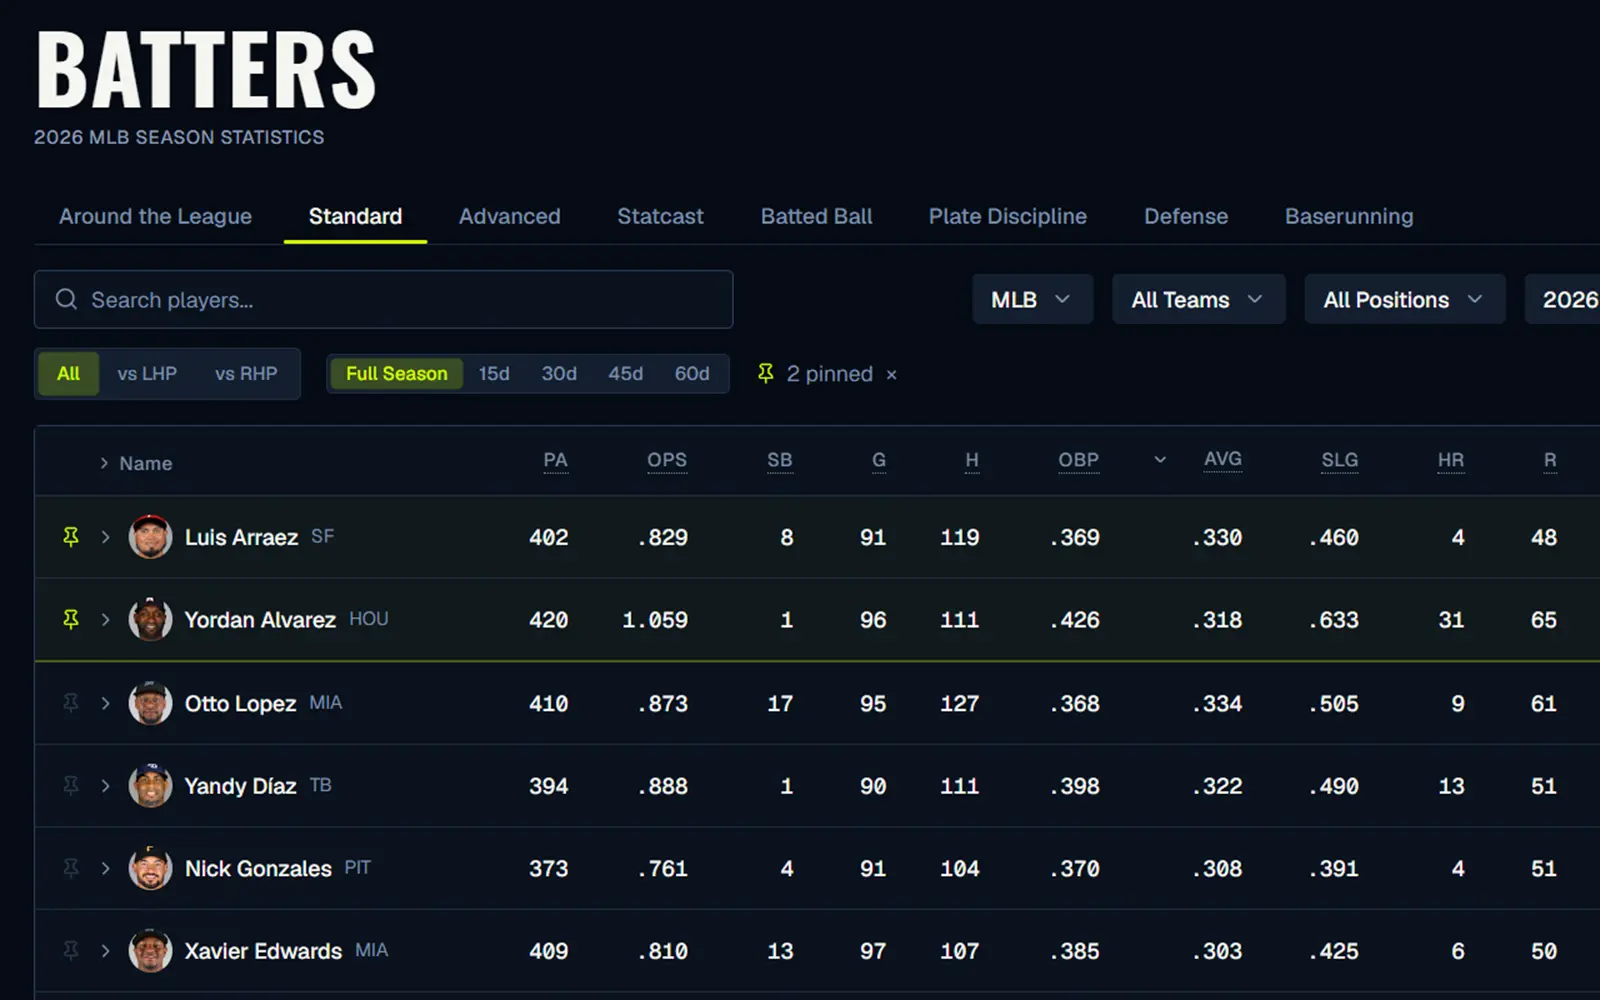Unpin Yordan Alvarez using pin icon
The image size is (1600, 1000).
(71, 620)
